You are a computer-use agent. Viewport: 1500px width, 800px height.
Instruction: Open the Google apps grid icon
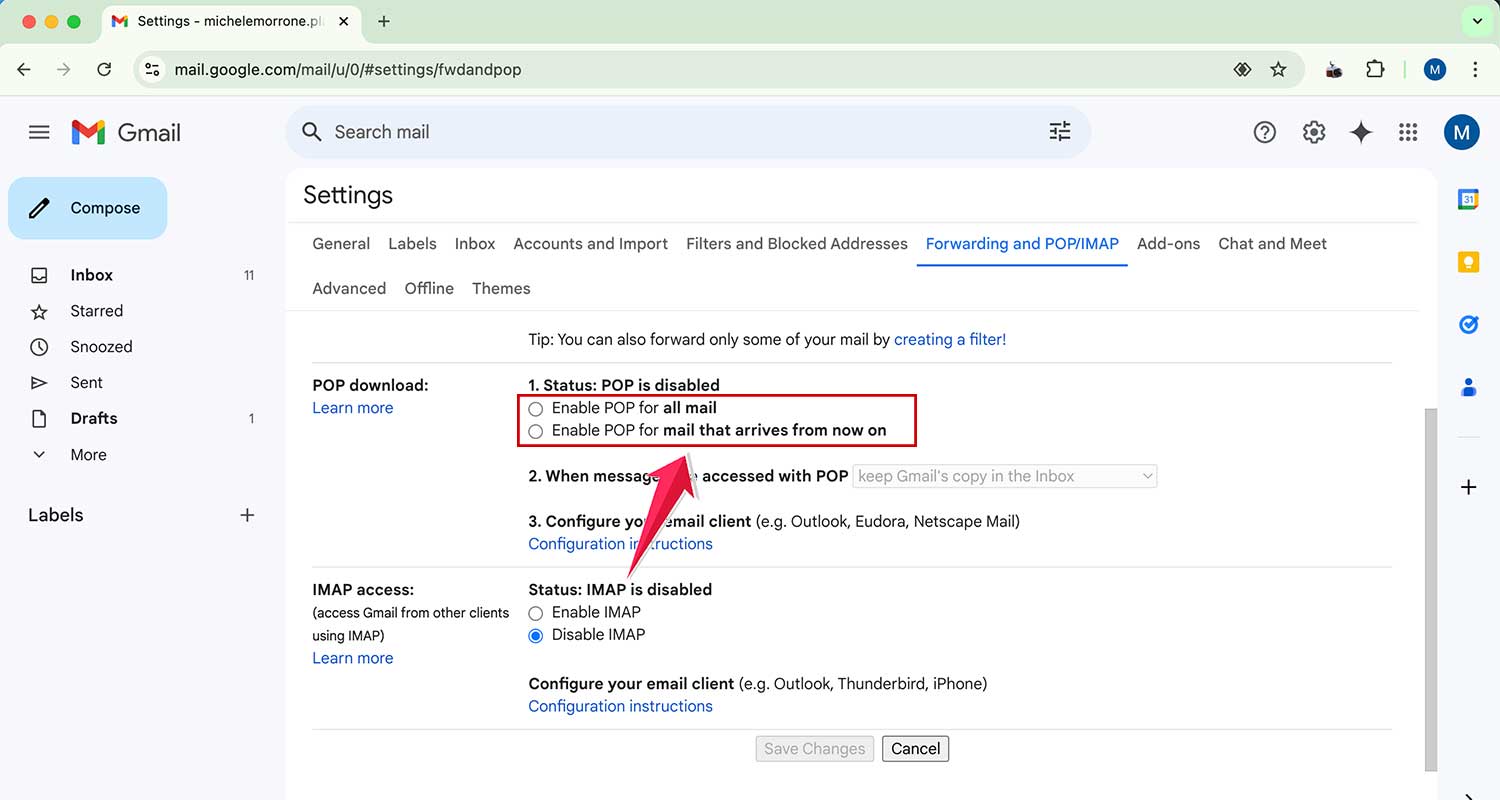pyautogui.click(x=1408, y=131)
